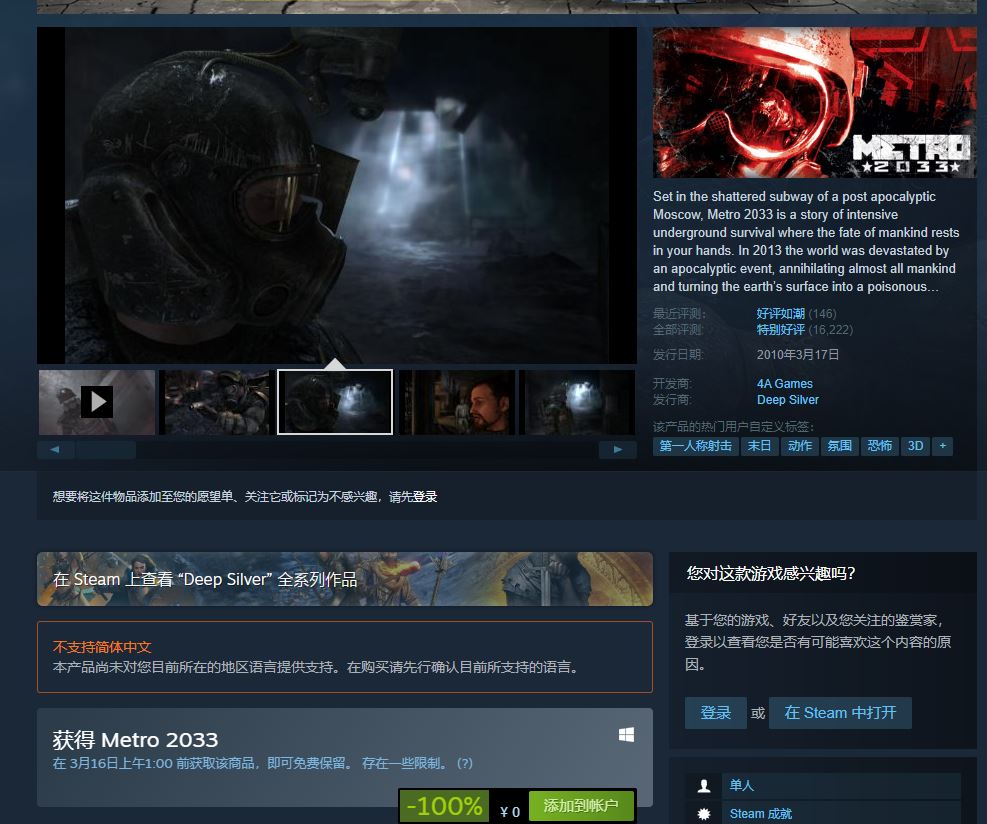Click the 添加到帐户 green button
Screen dimensions: 987x824
pos(580,806)
